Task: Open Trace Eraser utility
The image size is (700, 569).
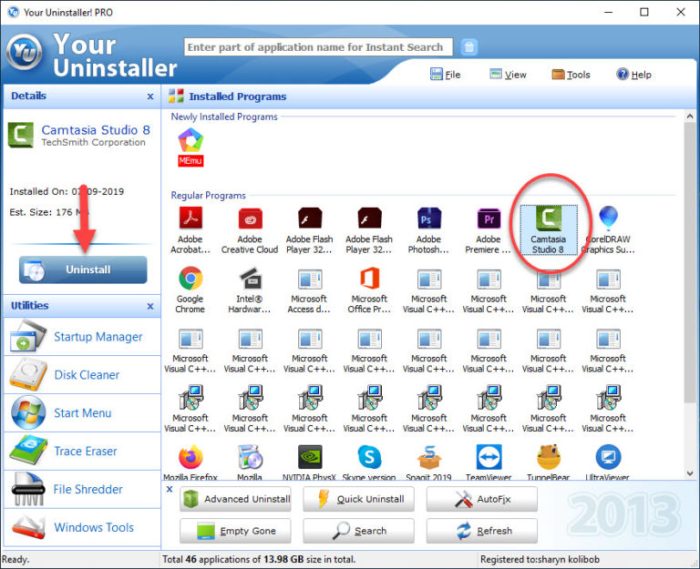Action: pos(82,451)
